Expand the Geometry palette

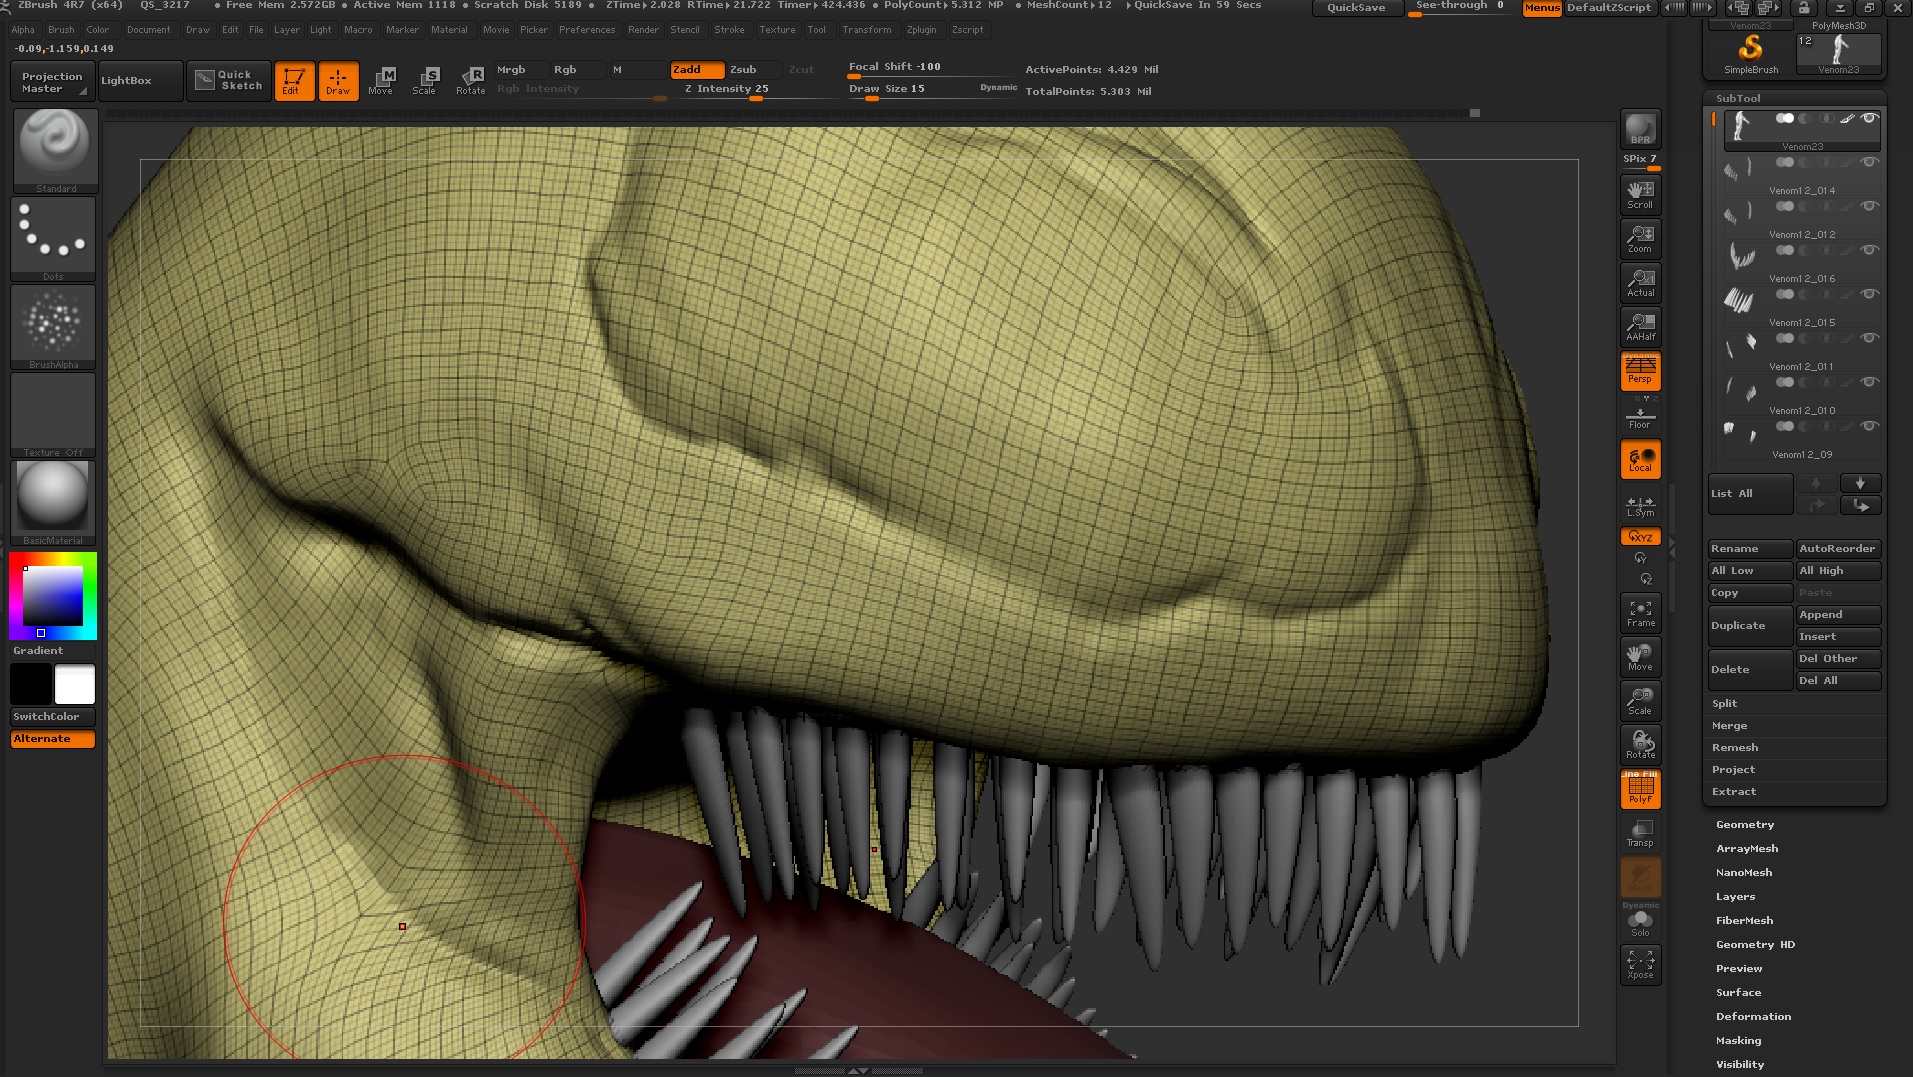pos(1745,825)
